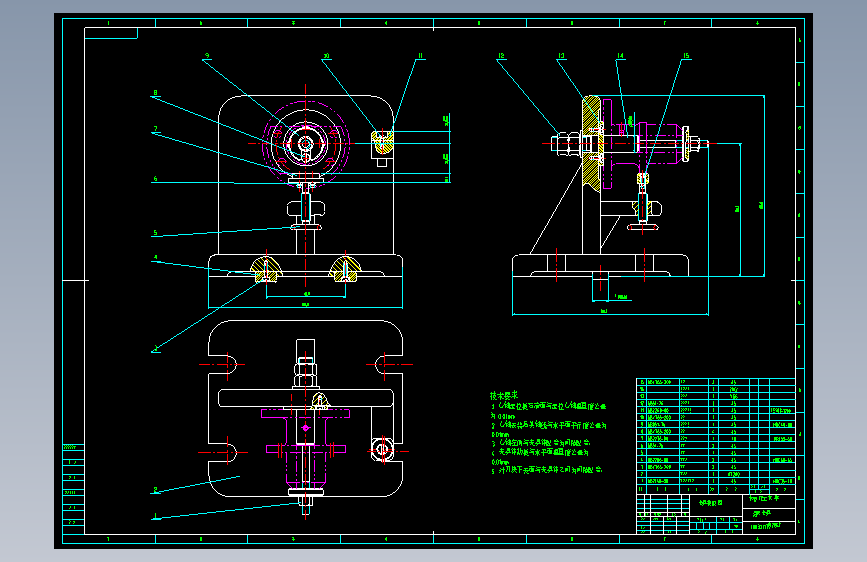The width and height of the screenshot is (867, 562).
Task: Click part callout number 7
Action: [155, 129]
